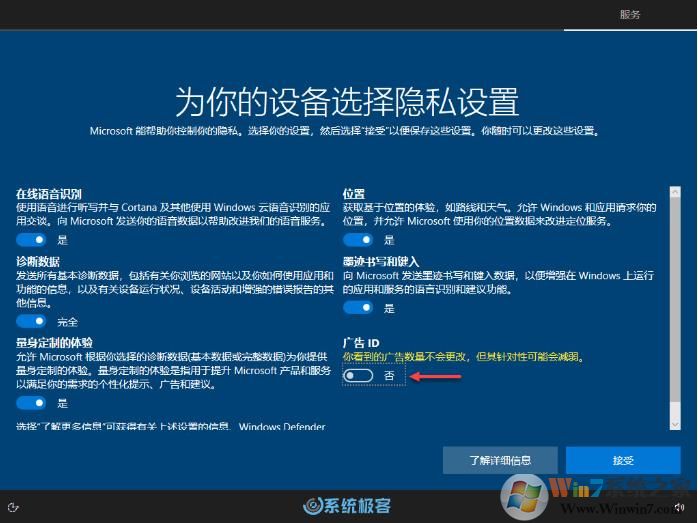This screenshot has width=698, height=523.
Task: Toggle the 诊断数据 switch labeled 完全
Action: tap(31, 321)
